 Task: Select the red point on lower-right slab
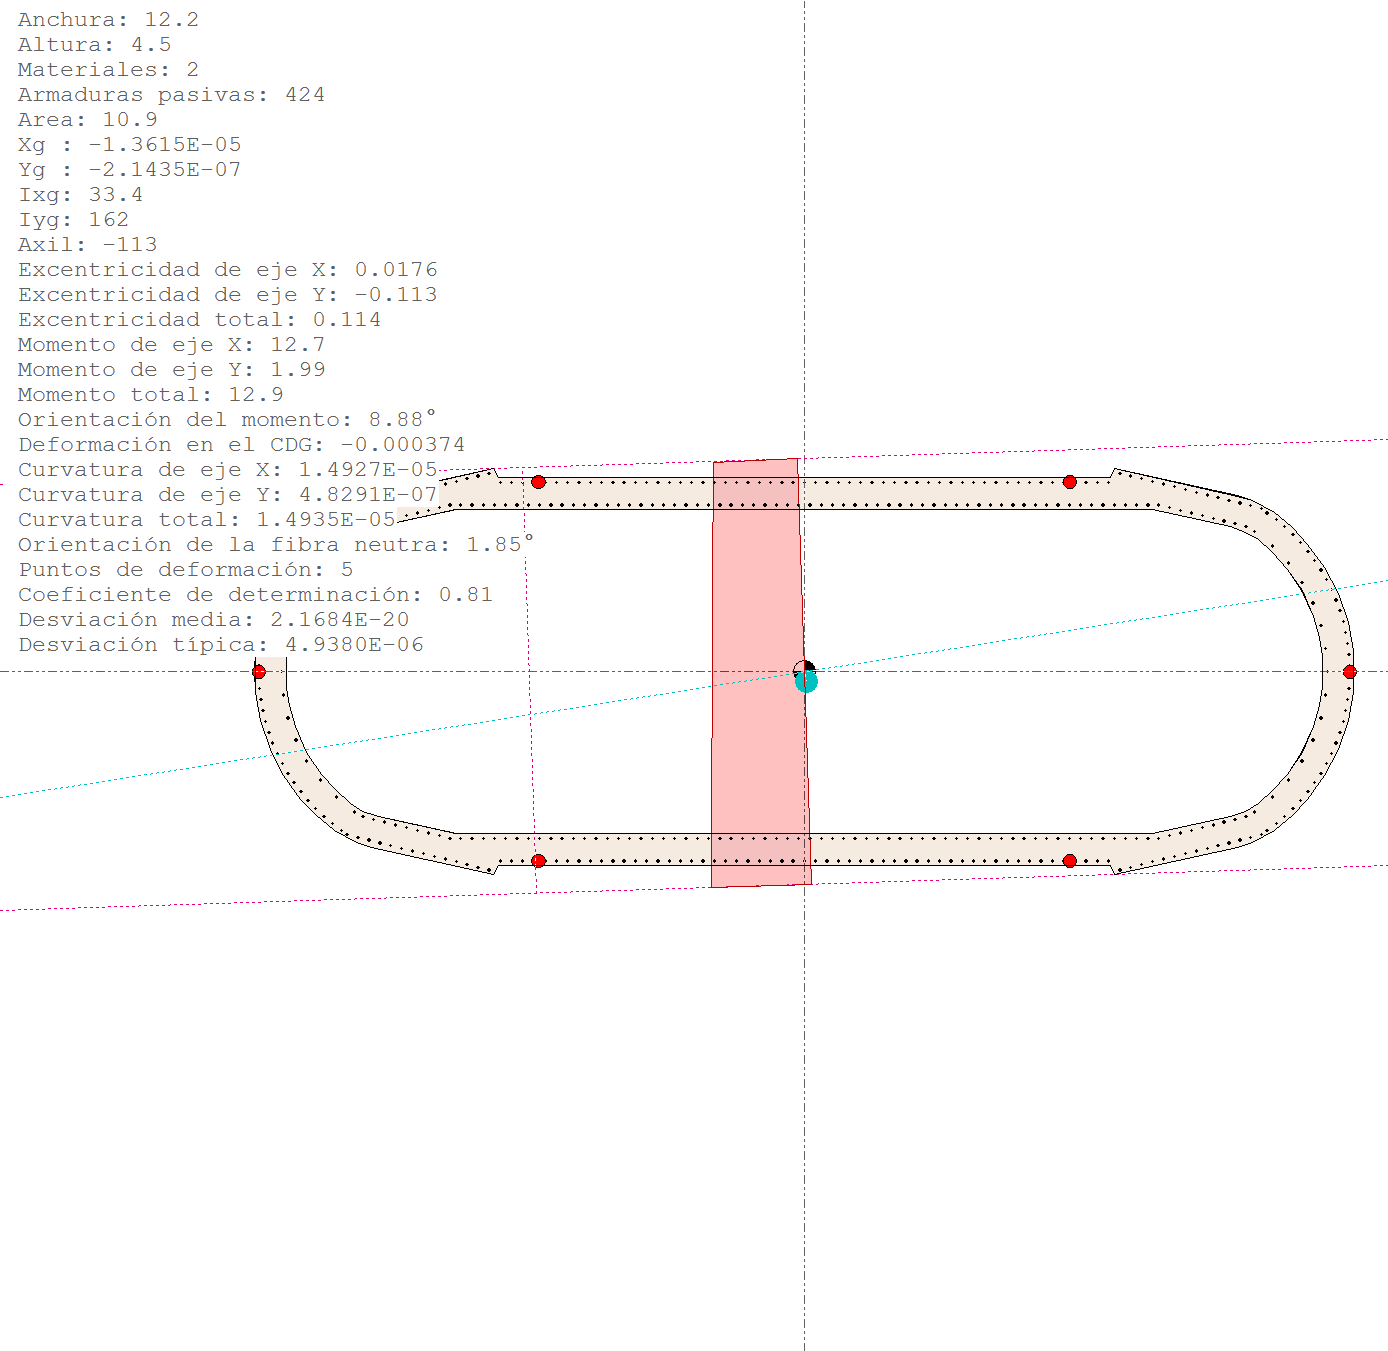coord(1069,861)
